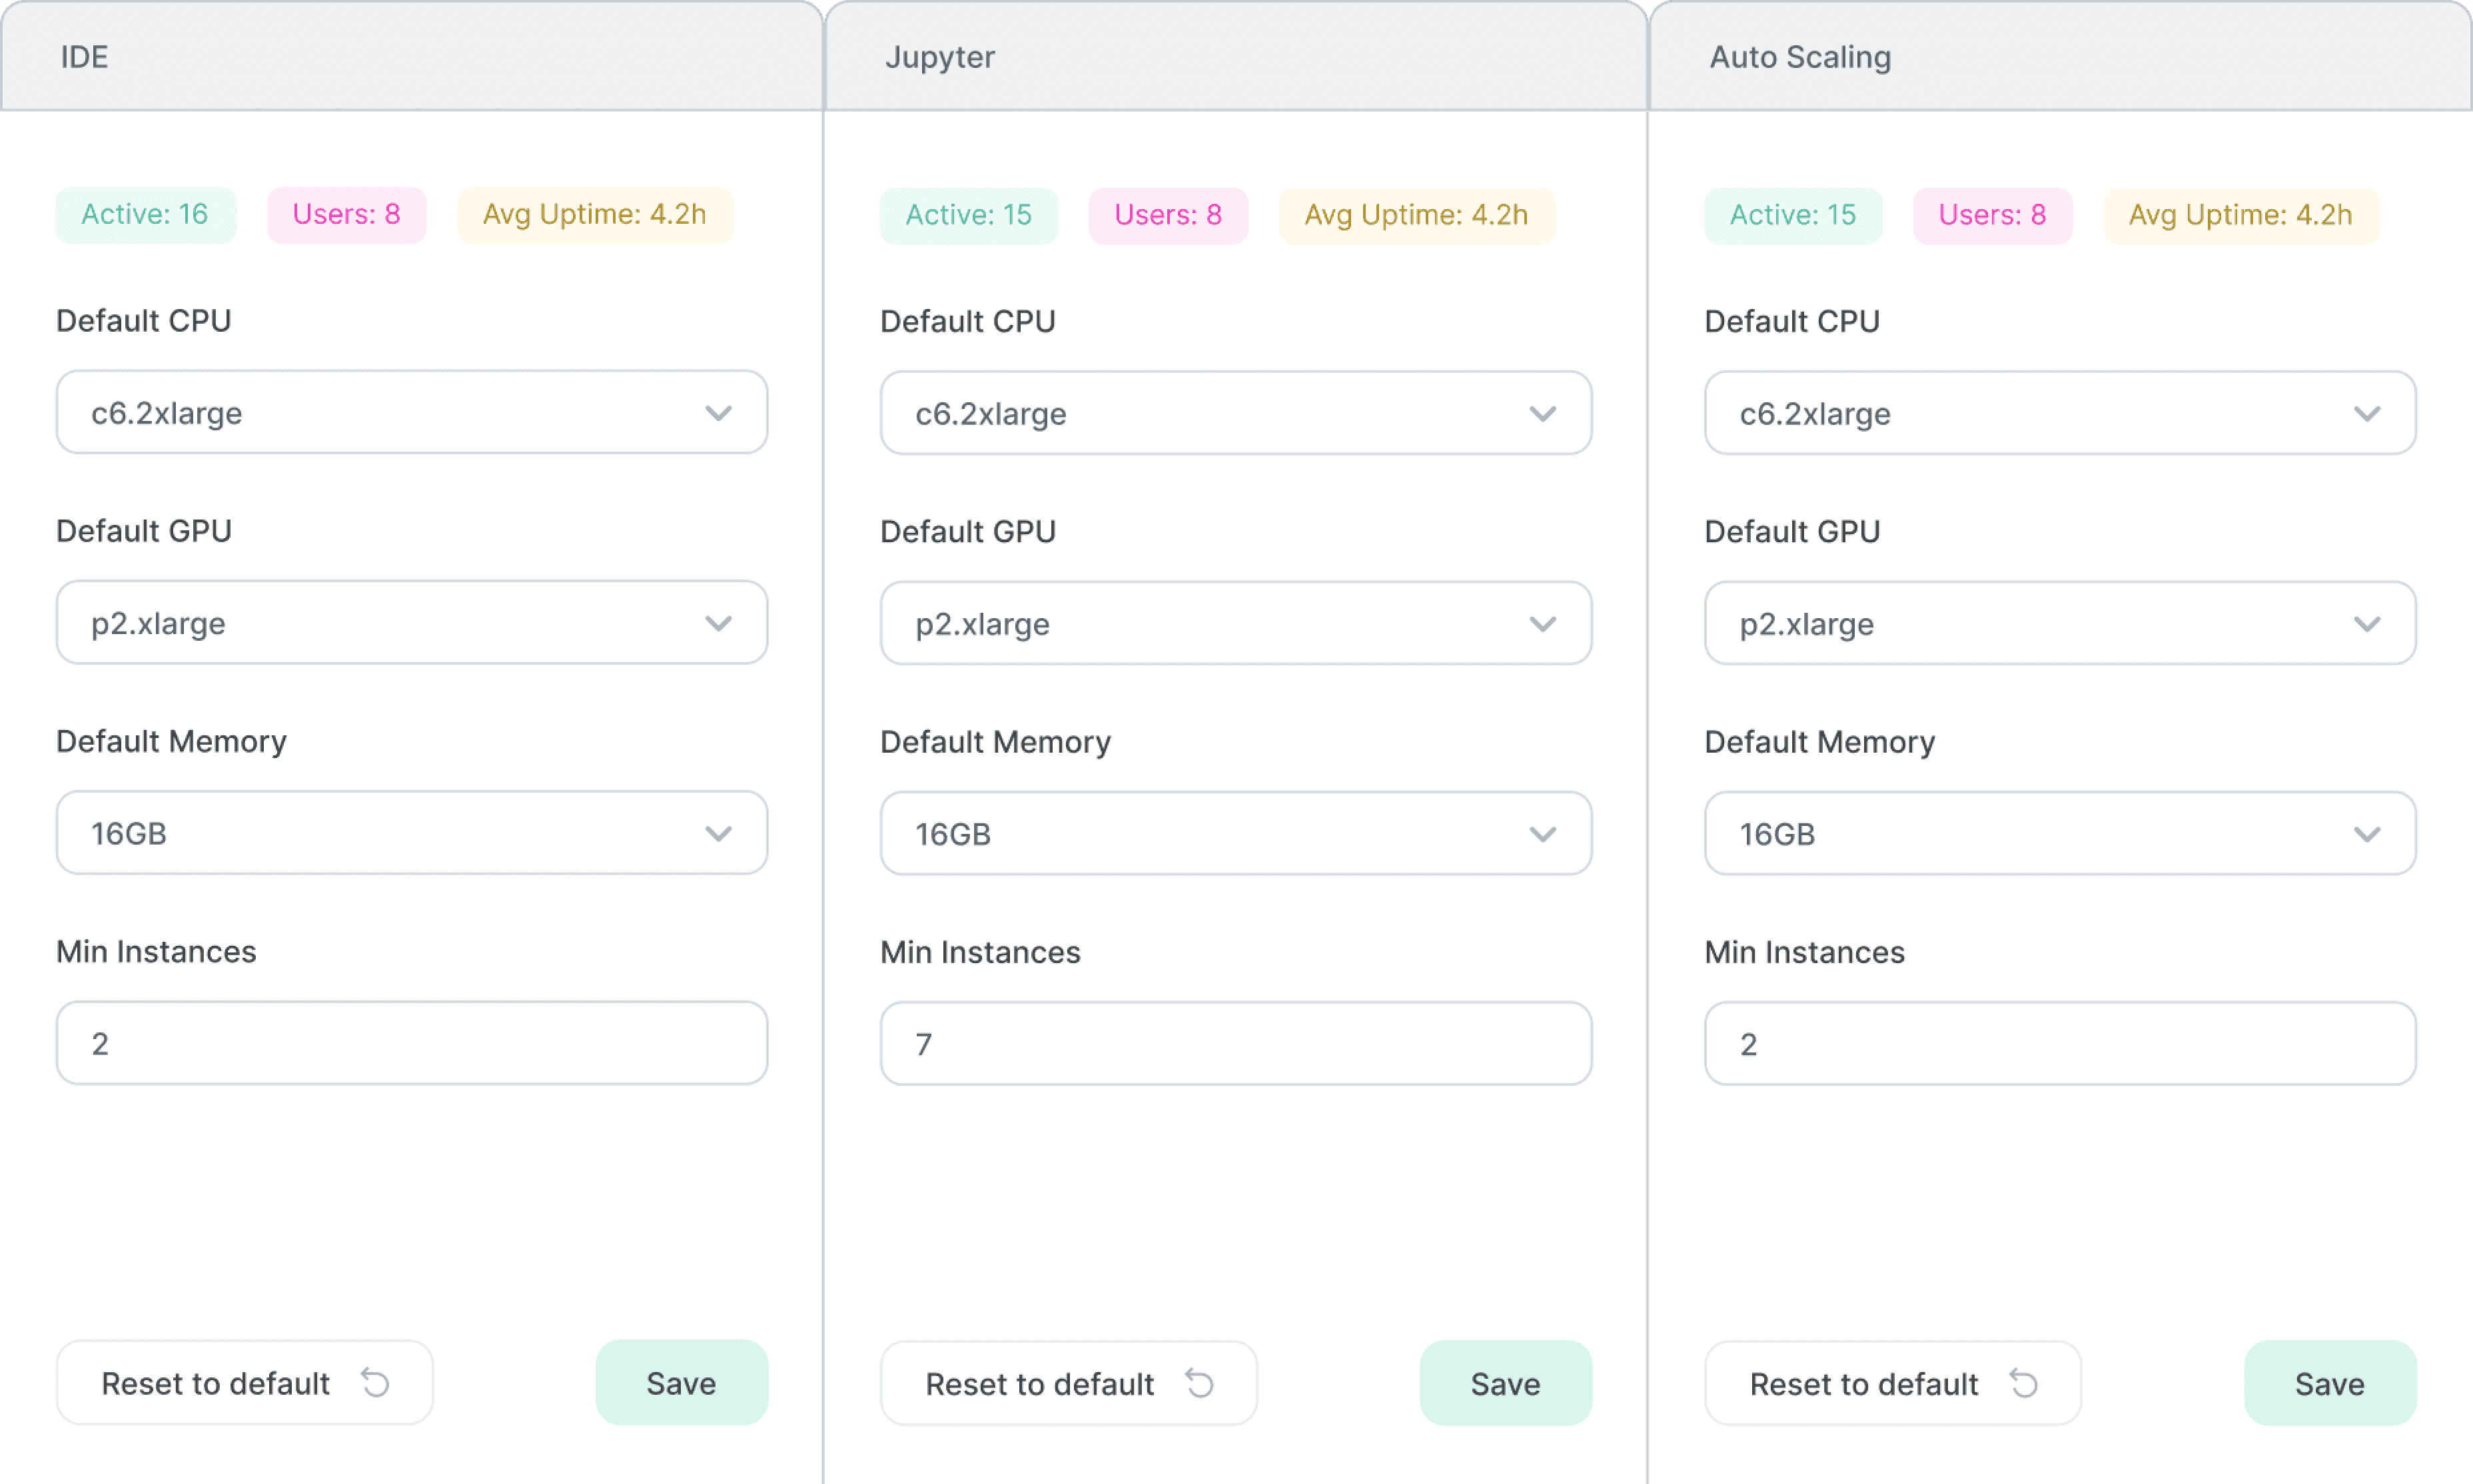Click Auto Scaling Min Instances input
Screen dimensions: 2473x1484
pos(2059,1044)
